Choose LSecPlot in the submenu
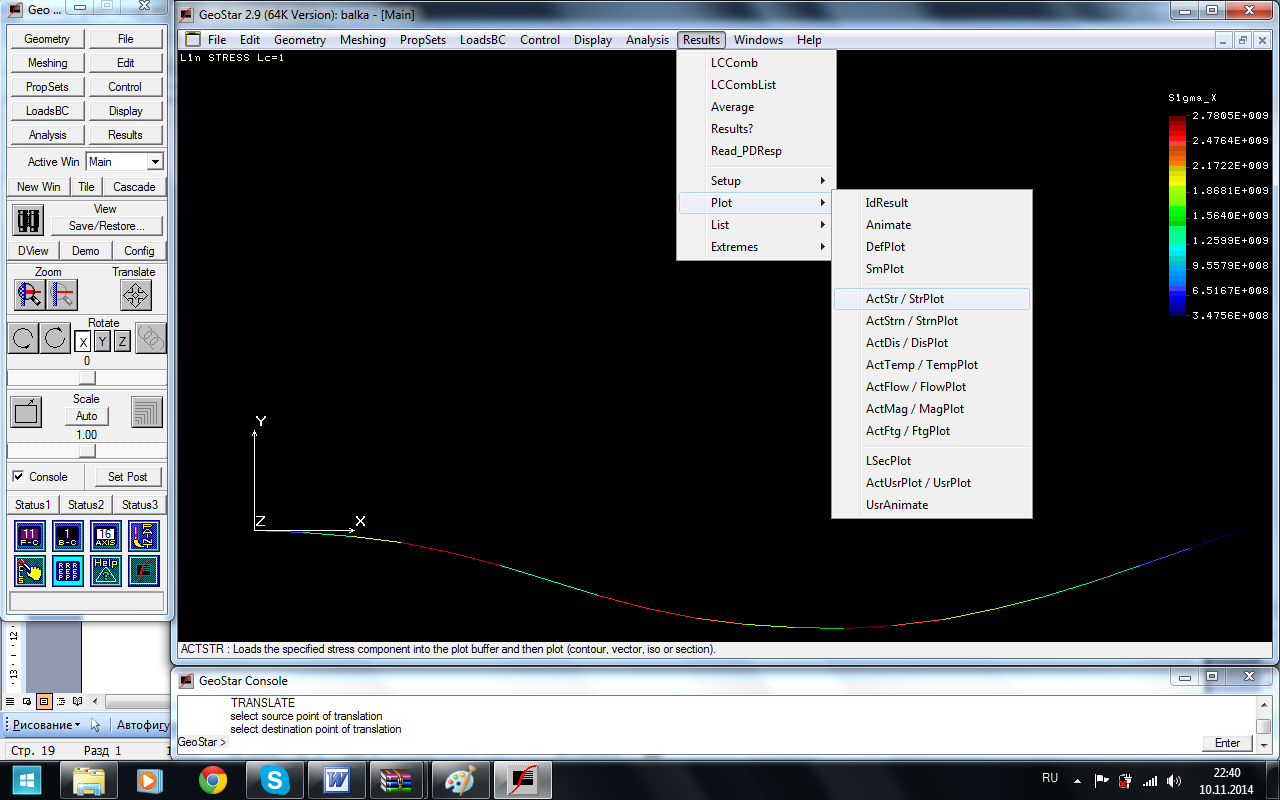The height and width of the screenshot is (800, 1280). click(x=932, y=461)
